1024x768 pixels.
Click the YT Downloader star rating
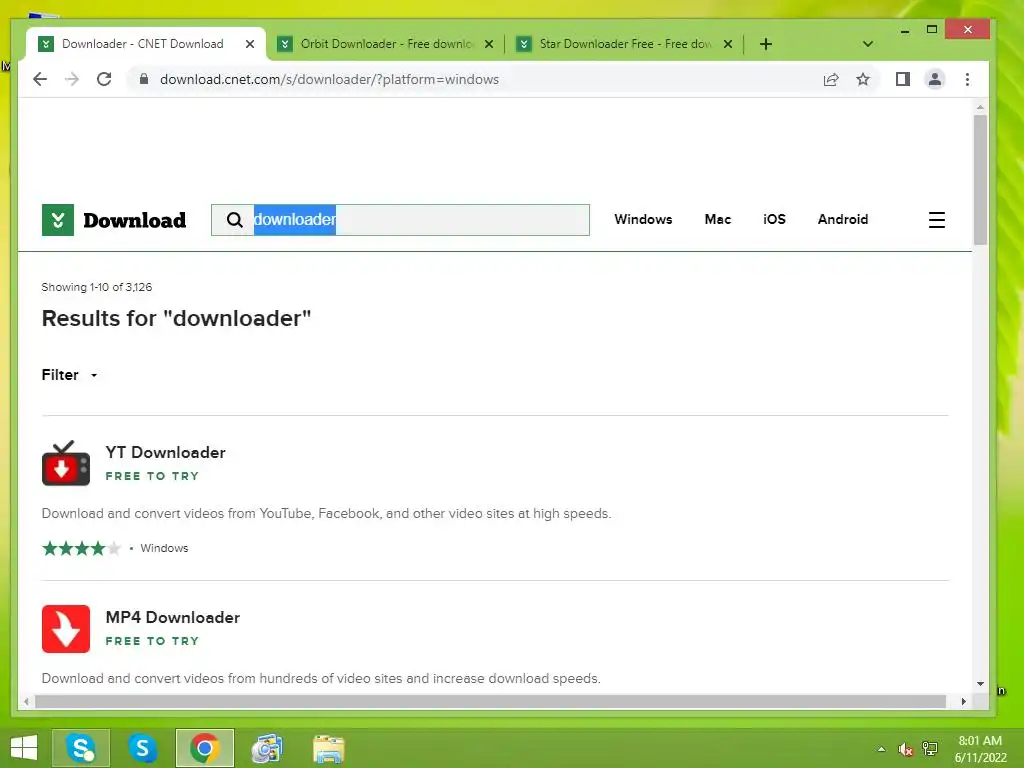point(81,548)
